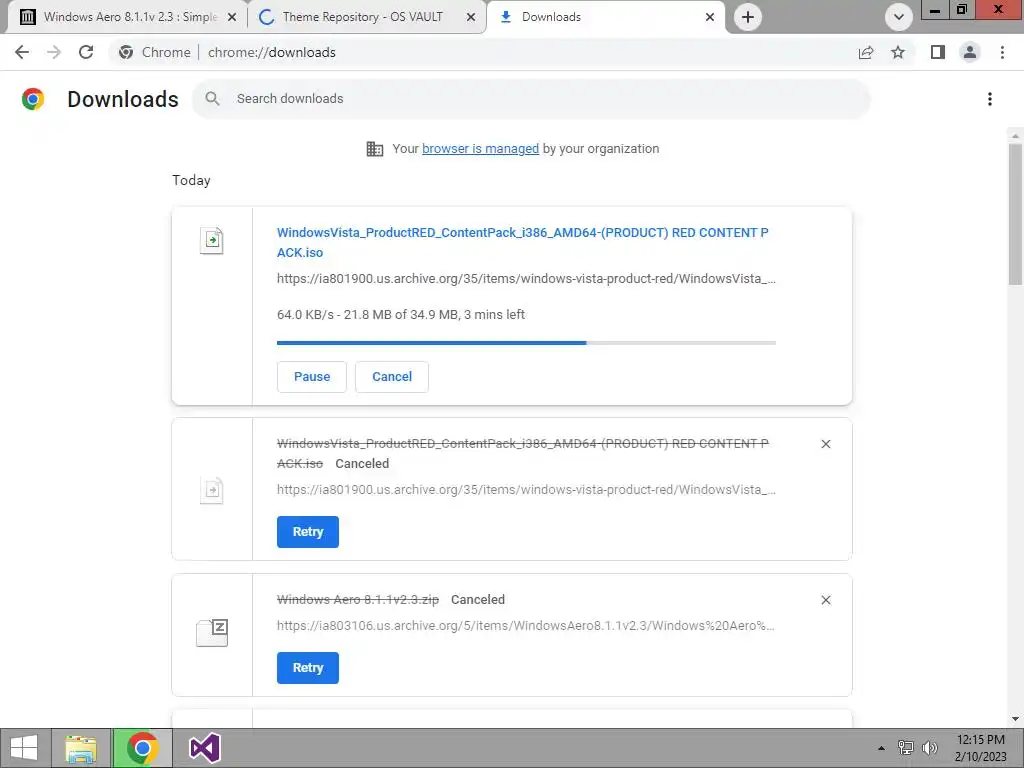Viewport: 1024px width, 768px height.
Task: Click the browser forward arrow
Action: 54,52
